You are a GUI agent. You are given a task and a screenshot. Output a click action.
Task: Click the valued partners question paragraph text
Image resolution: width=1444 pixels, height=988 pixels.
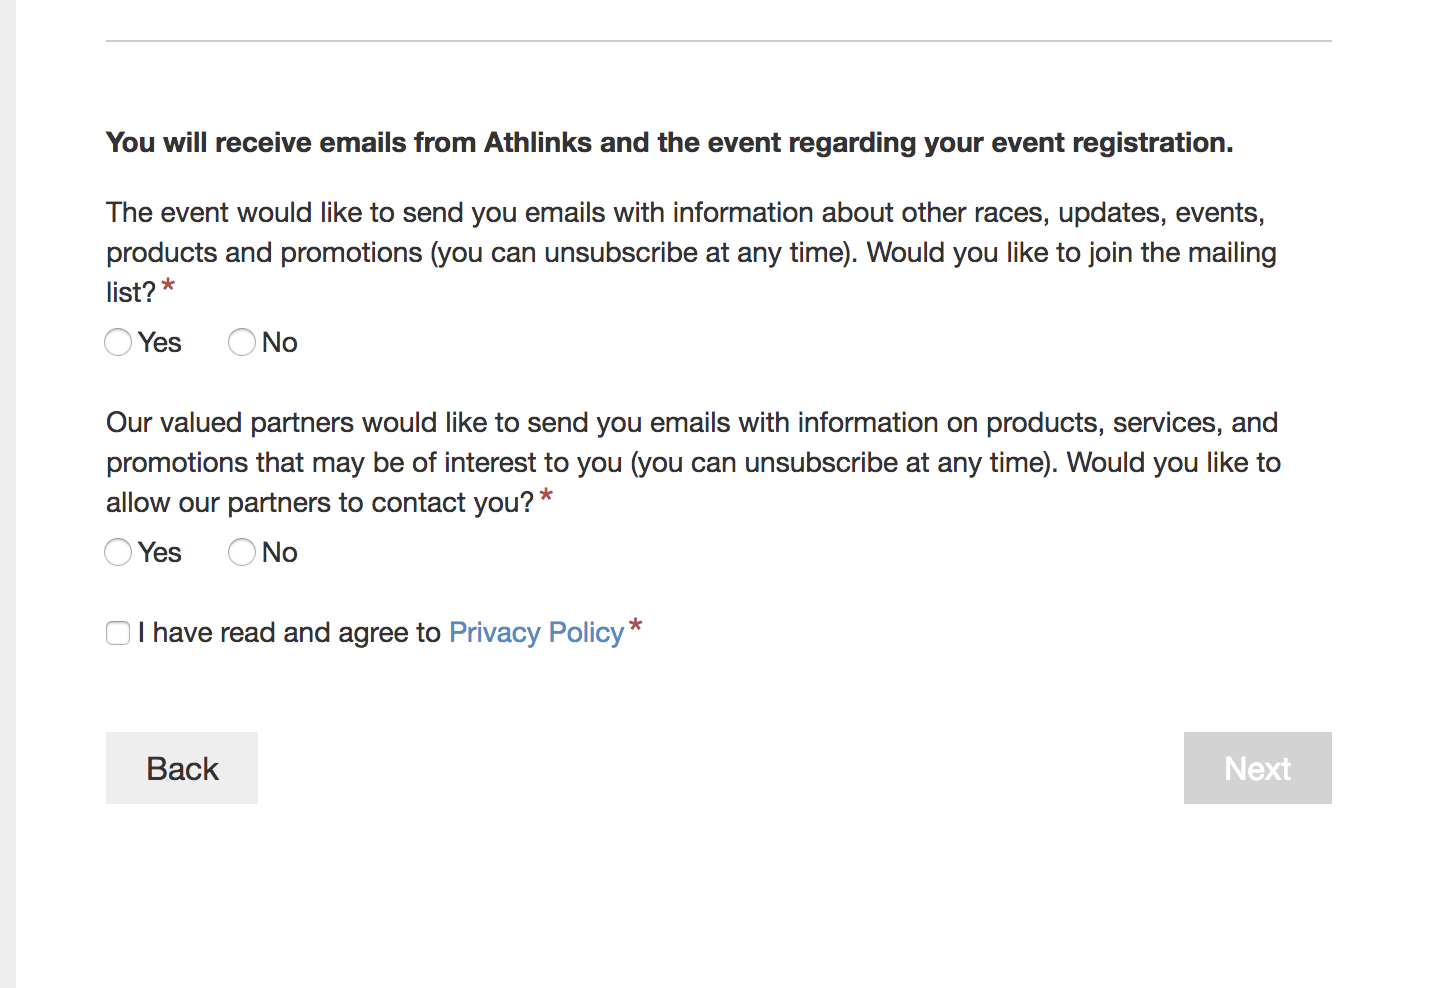[x=693, y=462]
